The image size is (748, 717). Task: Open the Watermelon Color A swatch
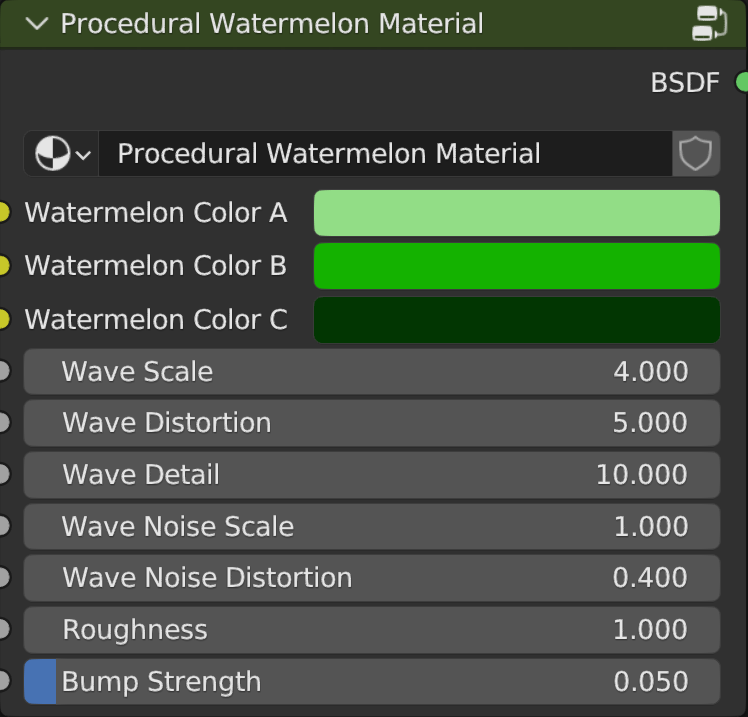coord(516,213)
